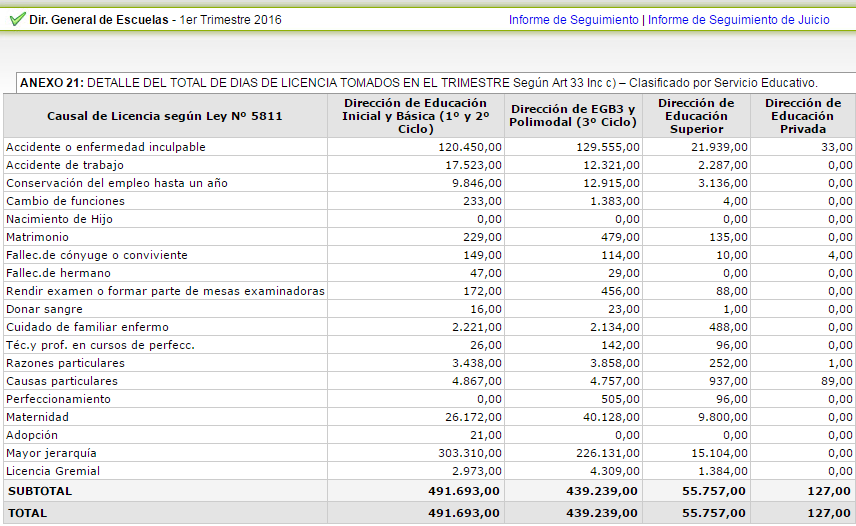Select the Accidente de trabajo row label
The height and width of the screenshot is (526, 856).
coord(57,165)
